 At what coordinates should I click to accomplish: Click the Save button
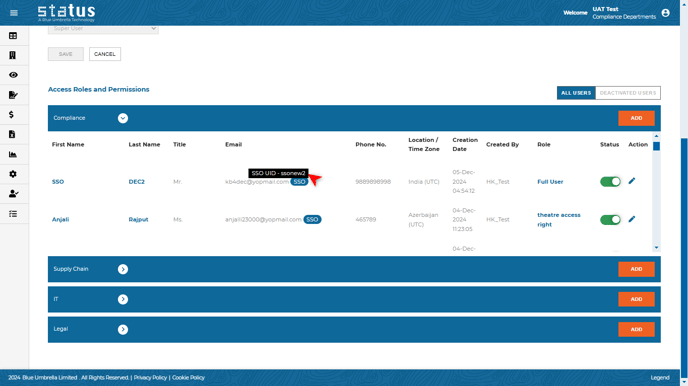click(66, 54)
